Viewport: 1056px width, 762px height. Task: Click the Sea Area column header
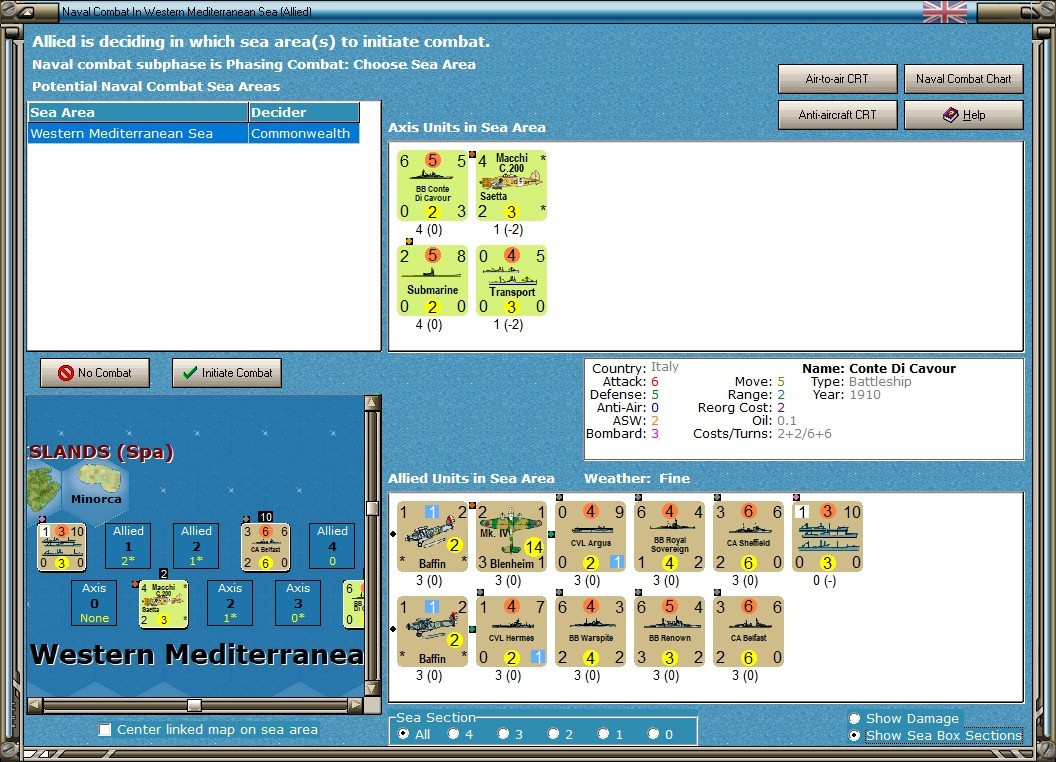point(138,113)
